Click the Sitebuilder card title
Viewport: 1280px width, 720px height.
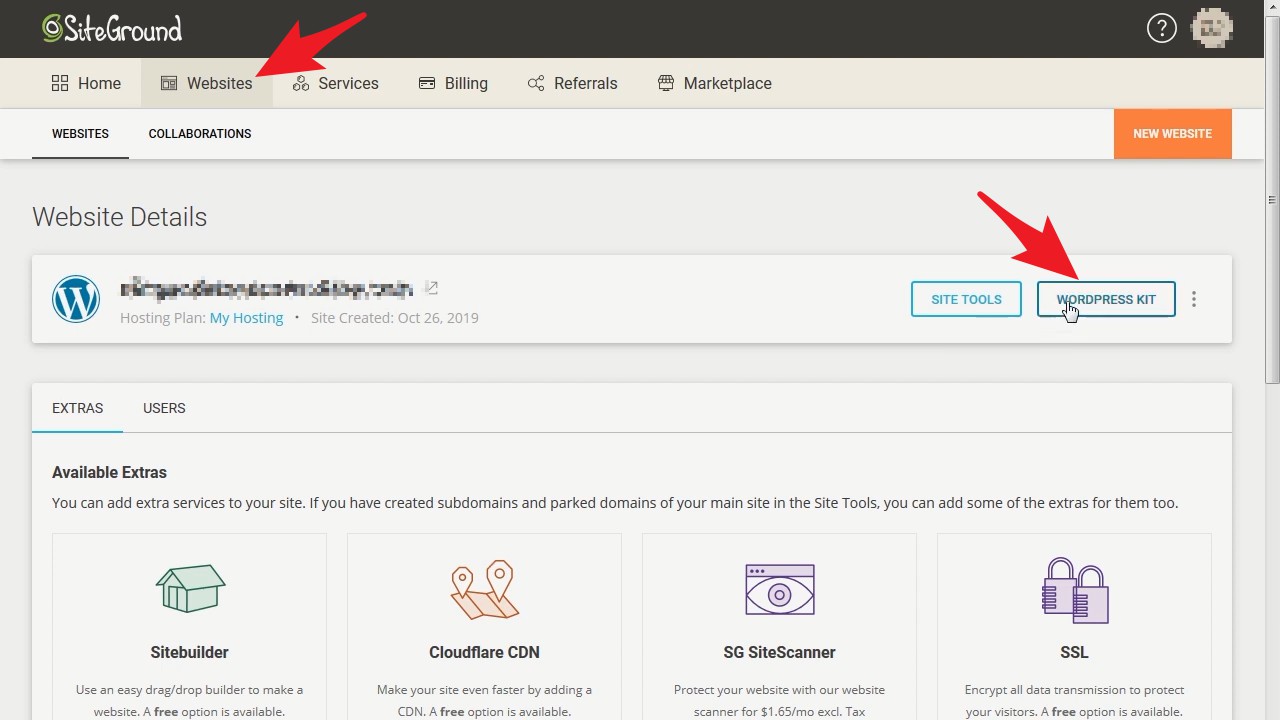click(x=189, y=652)
